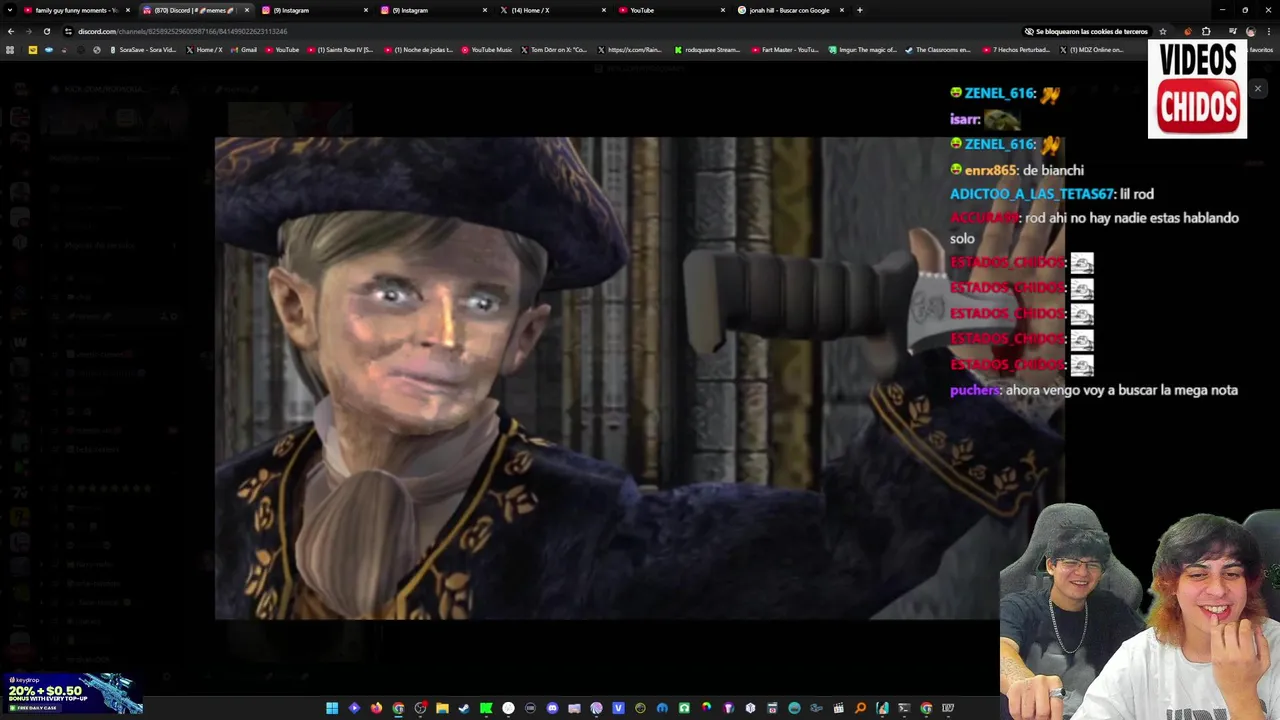Open the 7 Hechos Perturbadores bookmark
Viewport: 1280px width, 720px height.
pyautogui.click(x=1016, y=49)
